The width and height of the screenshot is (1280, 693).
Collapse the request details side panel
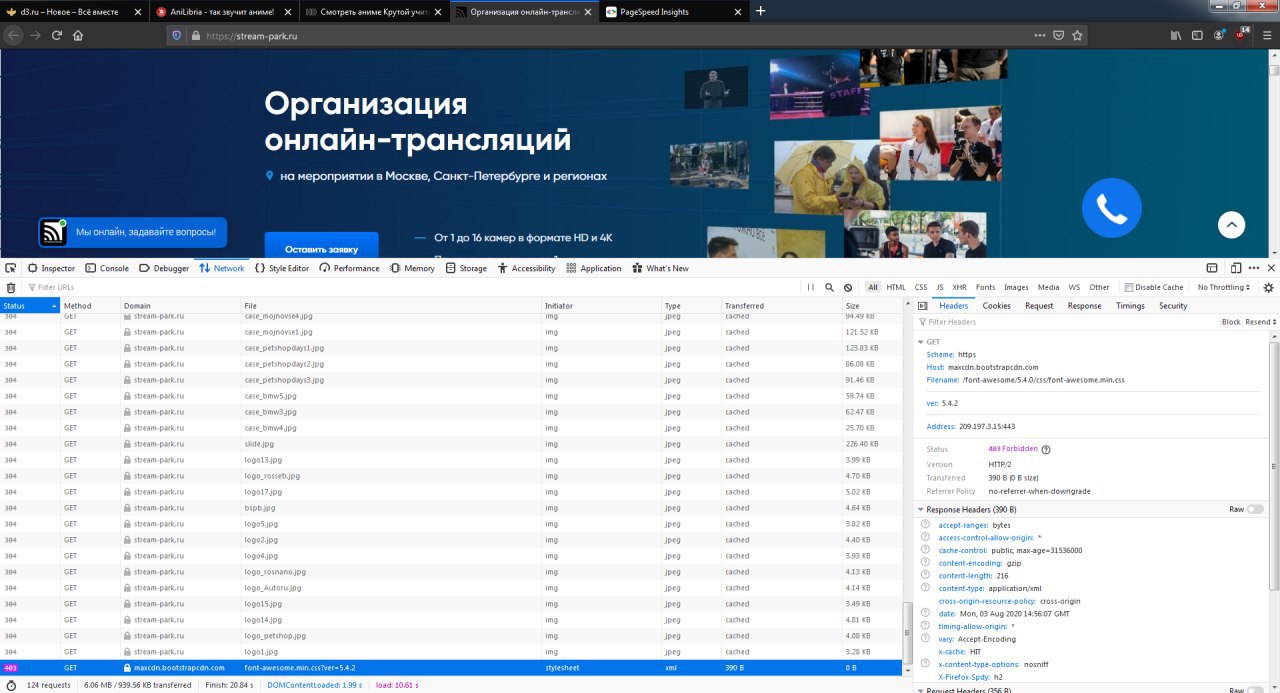coord(922,306)
